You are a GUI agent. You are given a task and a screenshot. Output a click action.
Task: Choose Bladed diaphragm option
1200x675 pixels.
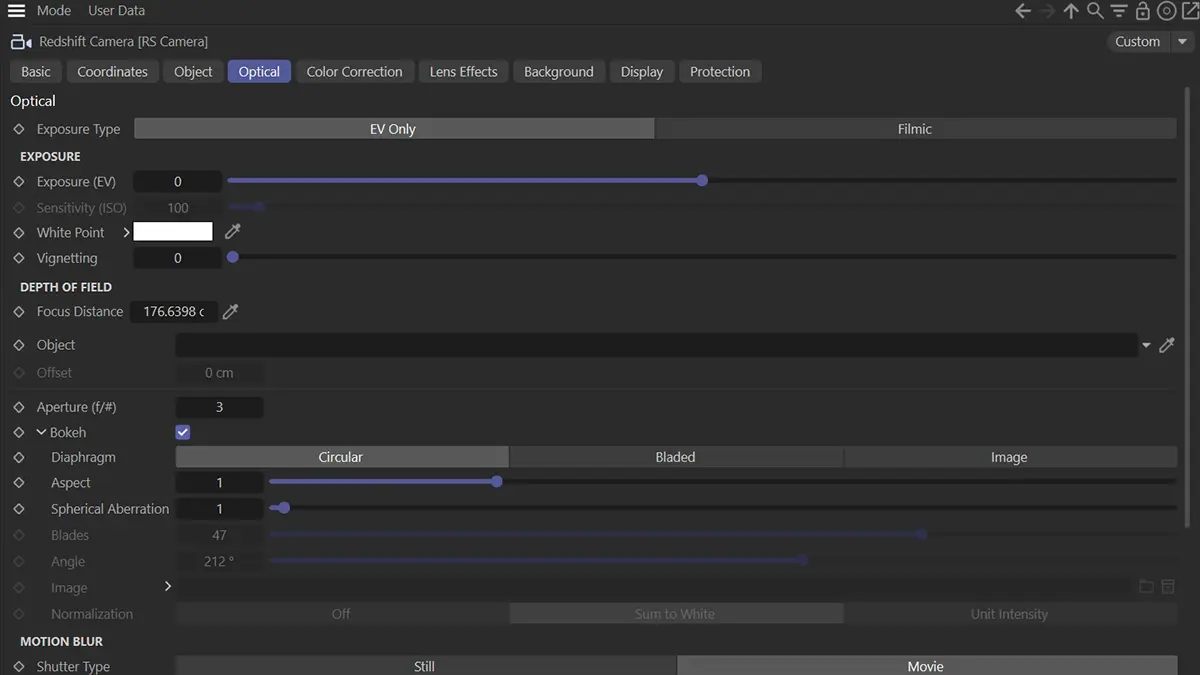coord(676,457)
